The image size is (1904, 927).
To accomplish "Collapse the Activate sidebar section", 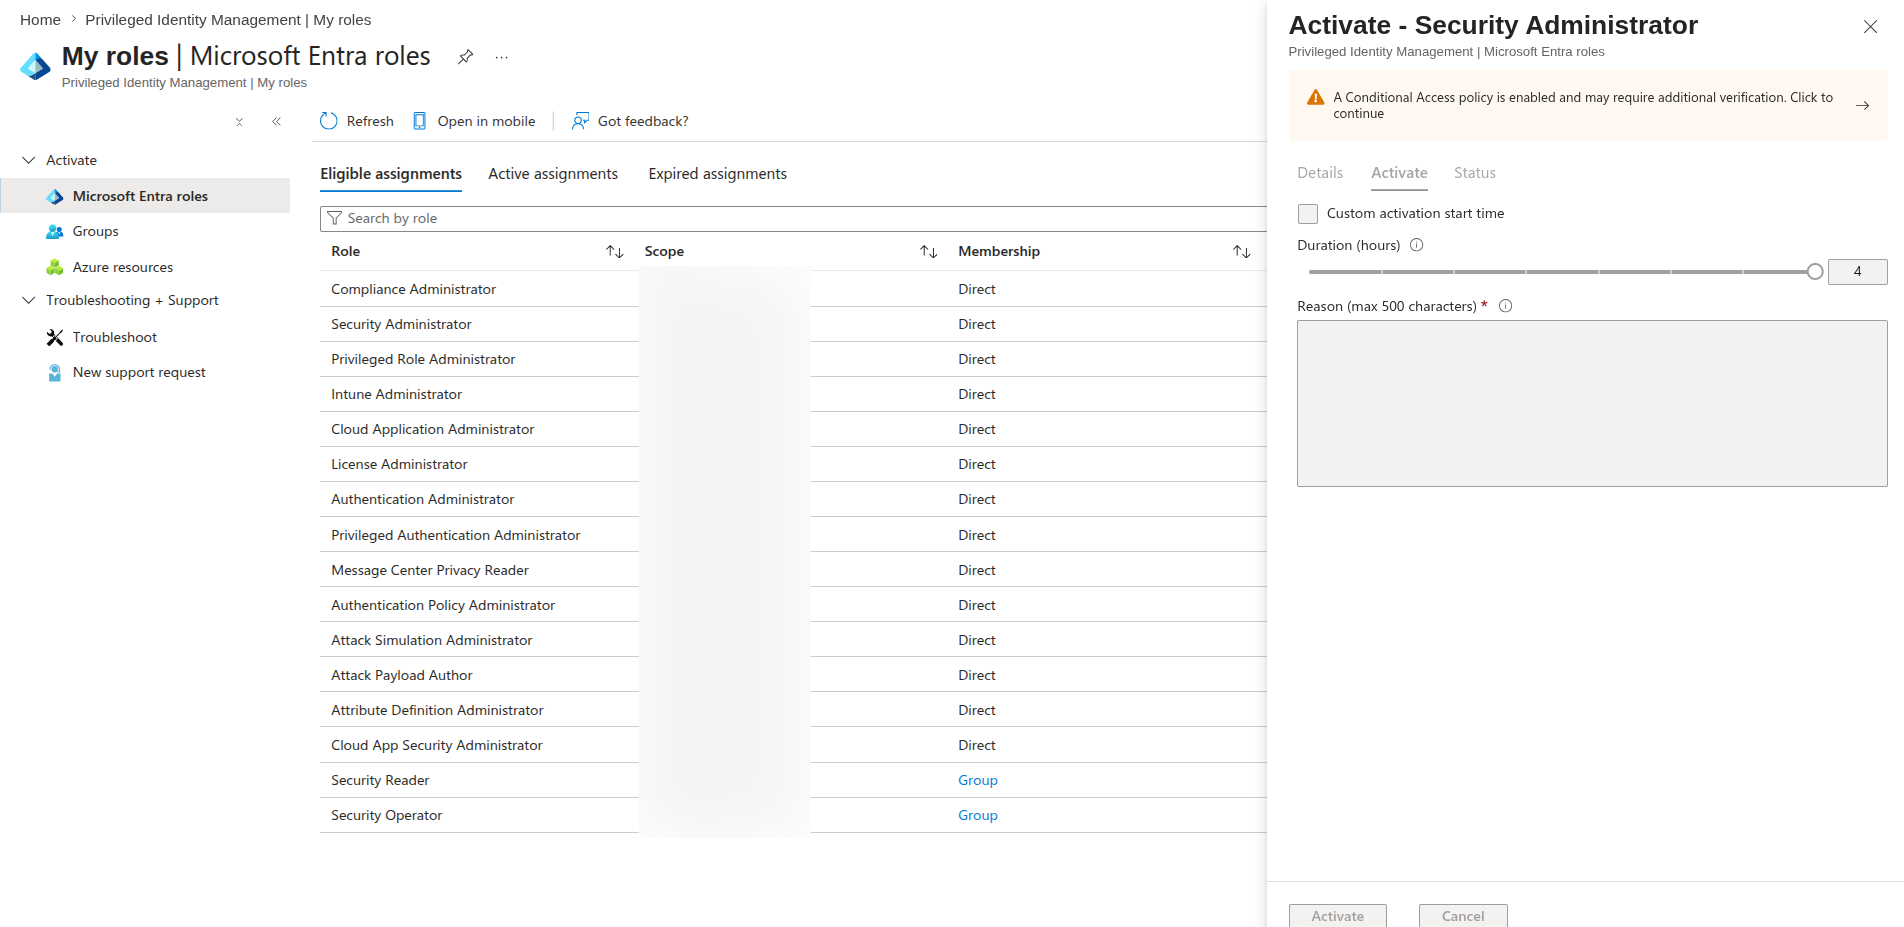I will click(29, 160).
